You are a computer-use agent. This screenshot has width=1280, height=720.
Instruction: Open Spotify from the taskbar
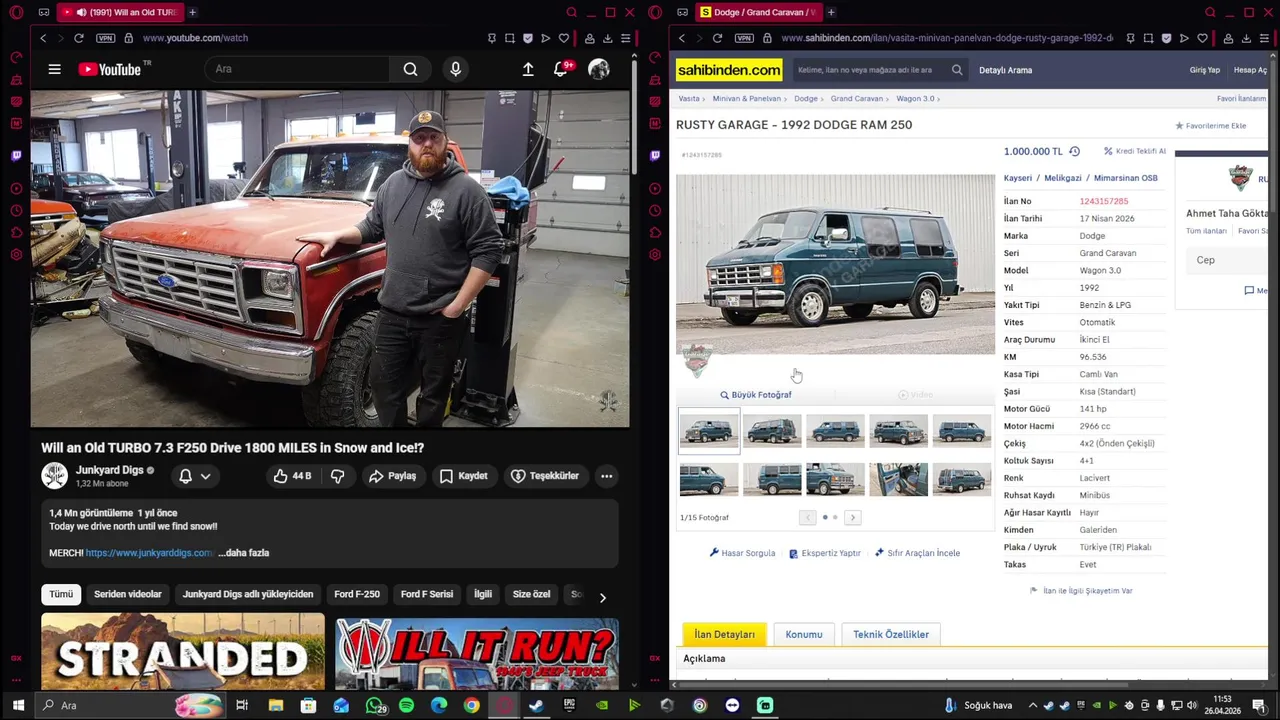(x=406, y=706)
